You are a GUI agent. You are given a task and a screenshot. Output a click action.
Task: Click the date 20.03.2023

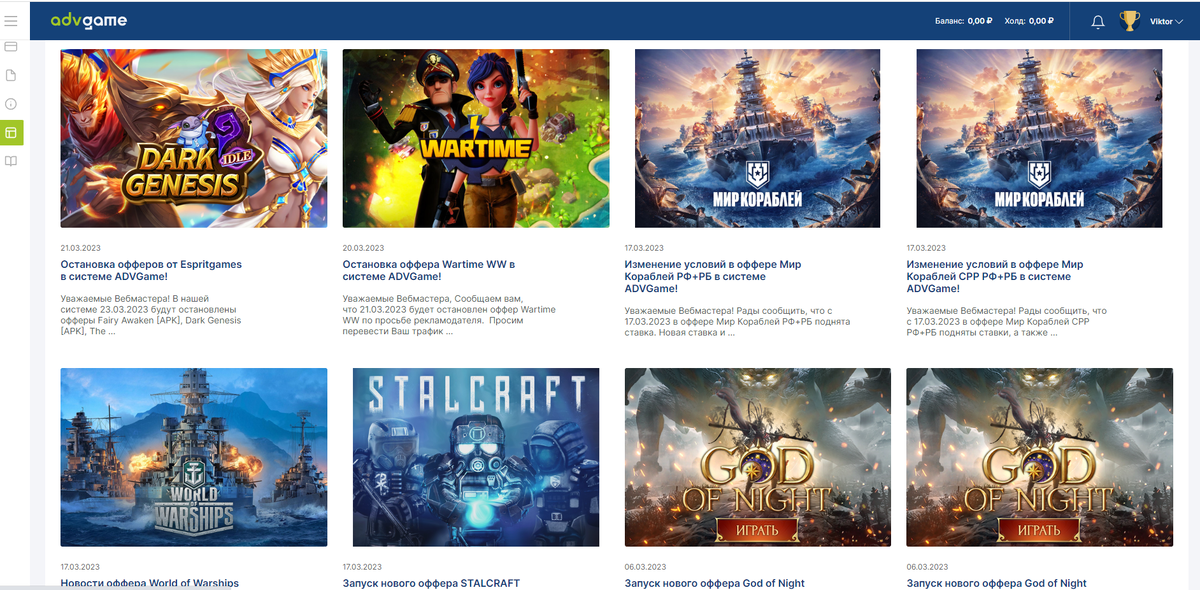(x=363, y=247)
